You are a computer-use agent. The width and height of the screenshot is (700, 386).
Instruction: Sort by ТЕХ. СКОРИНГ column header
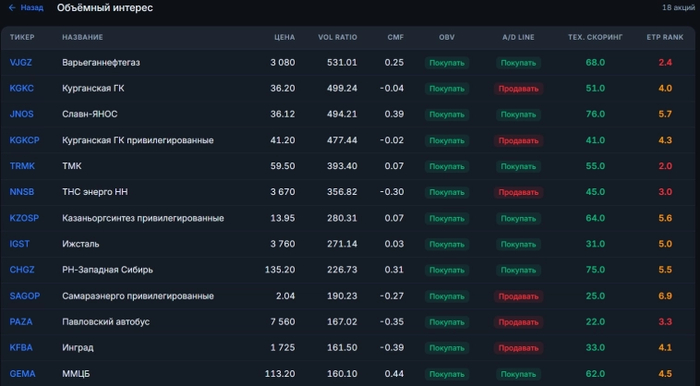coord(595,37)
